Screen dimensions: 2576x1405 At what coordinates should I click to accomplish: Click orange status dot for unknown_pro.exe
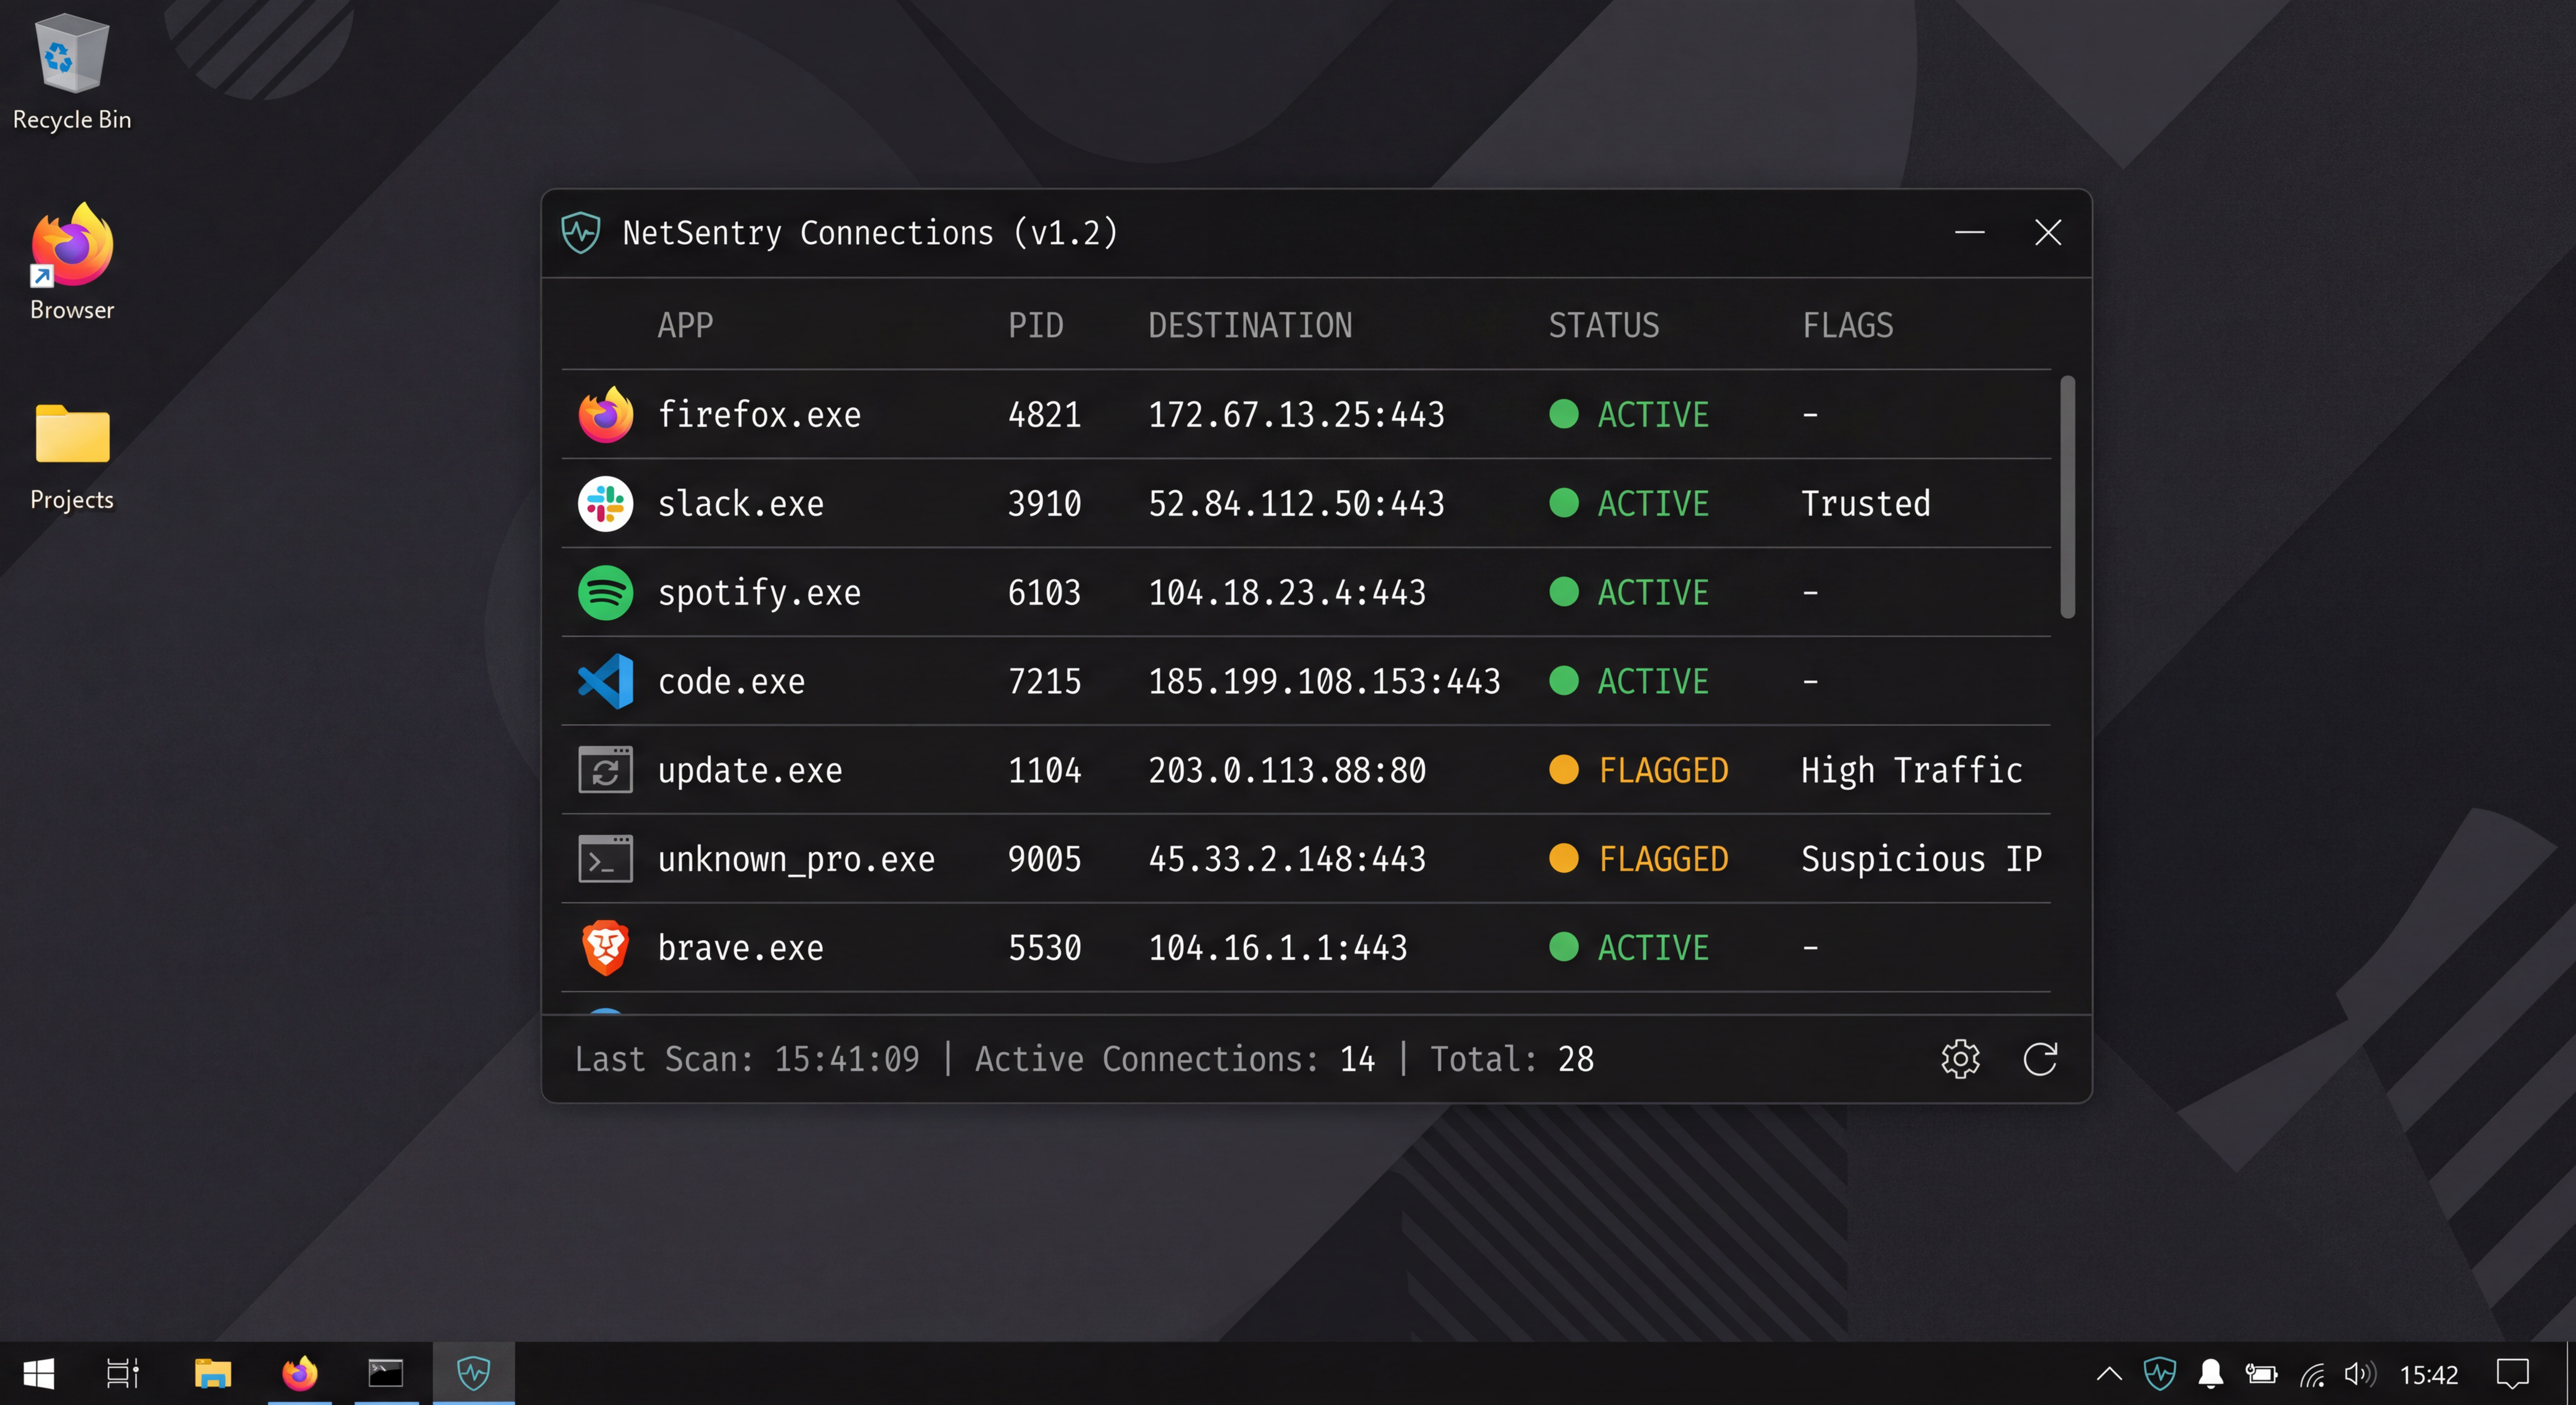(x=1564, y=859)
